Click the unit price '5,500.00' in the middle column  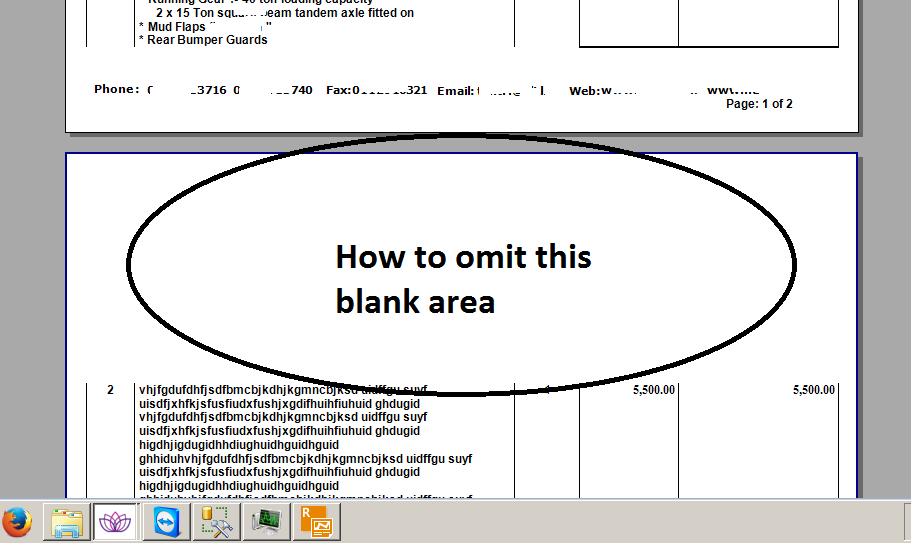pyautogui.click(x=654, y=390)
